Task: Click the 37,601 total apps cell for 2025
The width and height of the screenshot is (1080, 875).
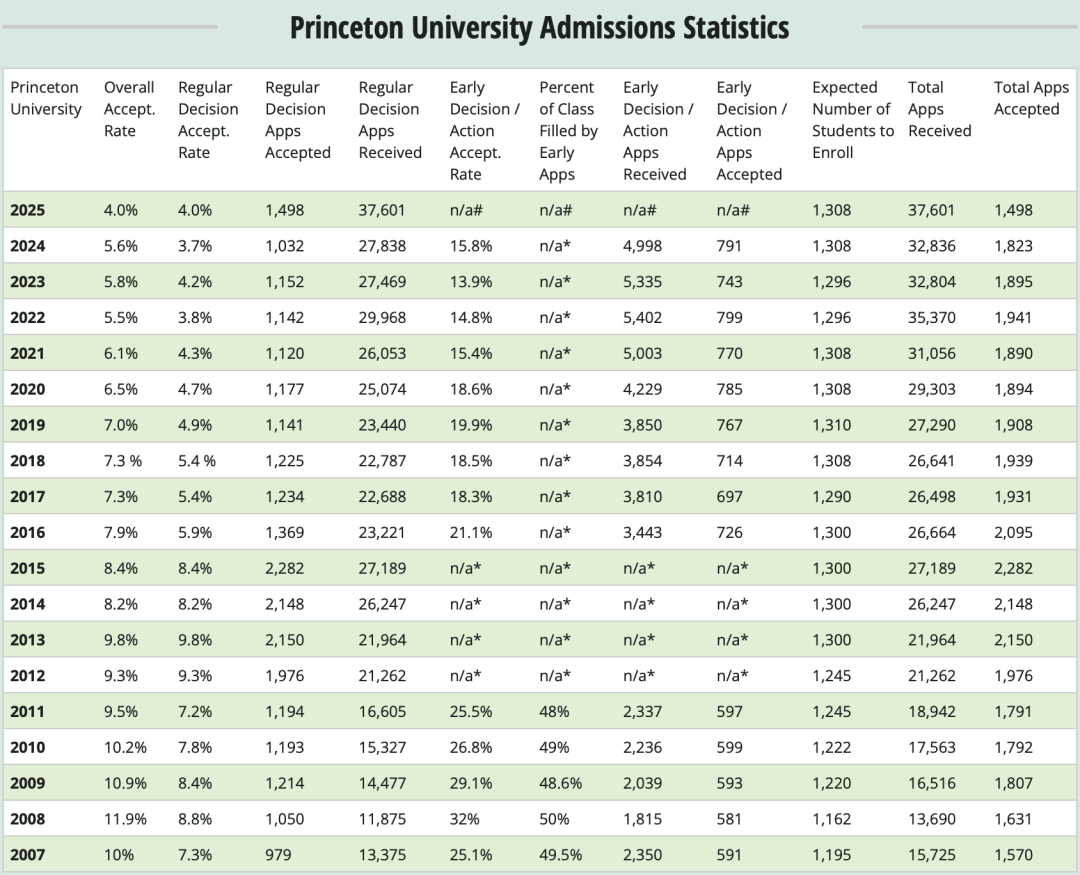Action: [931, 210]
